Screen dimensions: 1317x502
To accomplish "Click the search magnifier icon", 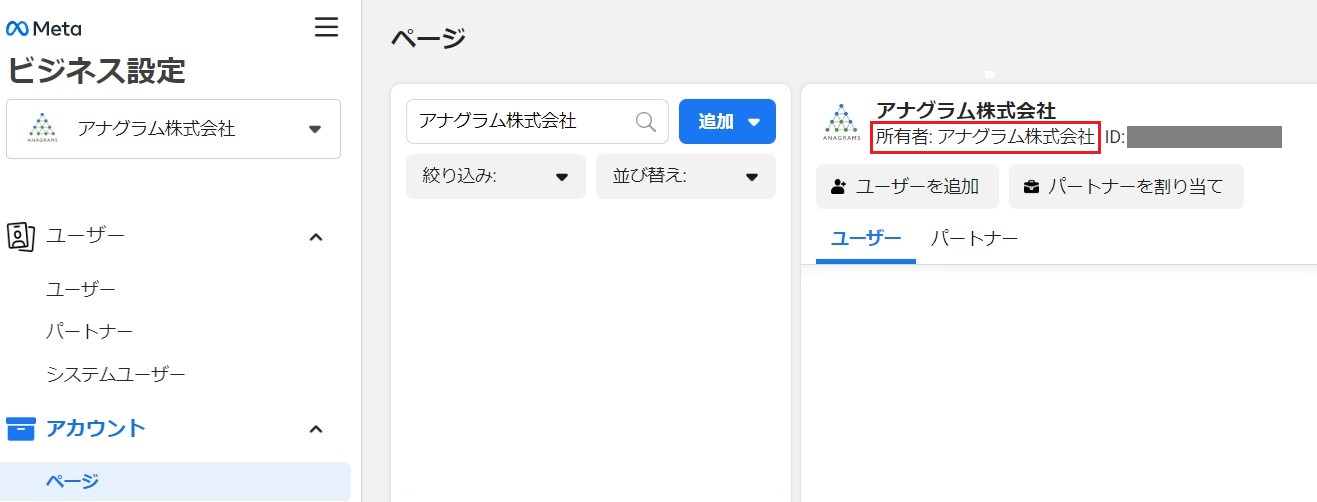I will 646,121.
